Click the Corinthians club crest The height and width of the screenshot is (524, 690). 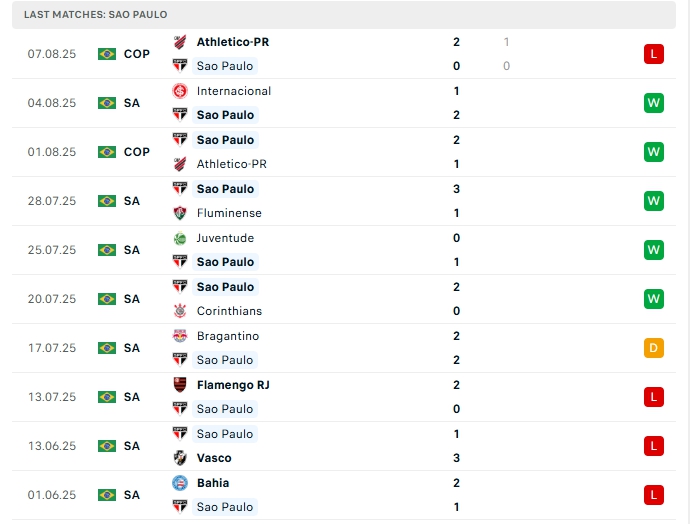coord(180,311)
